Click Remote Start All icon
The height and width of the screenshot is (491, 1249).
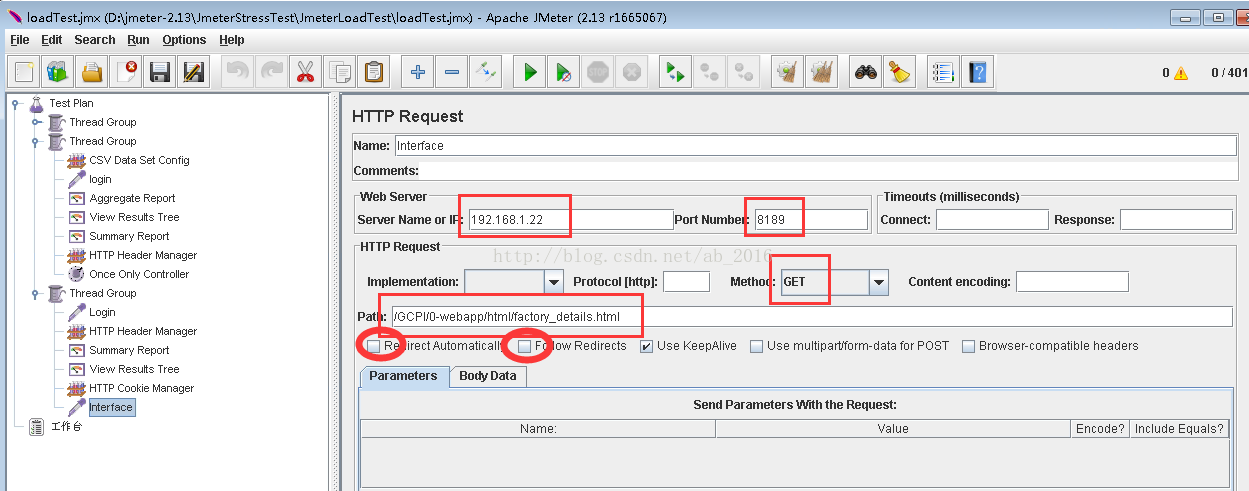pos(676,72)
